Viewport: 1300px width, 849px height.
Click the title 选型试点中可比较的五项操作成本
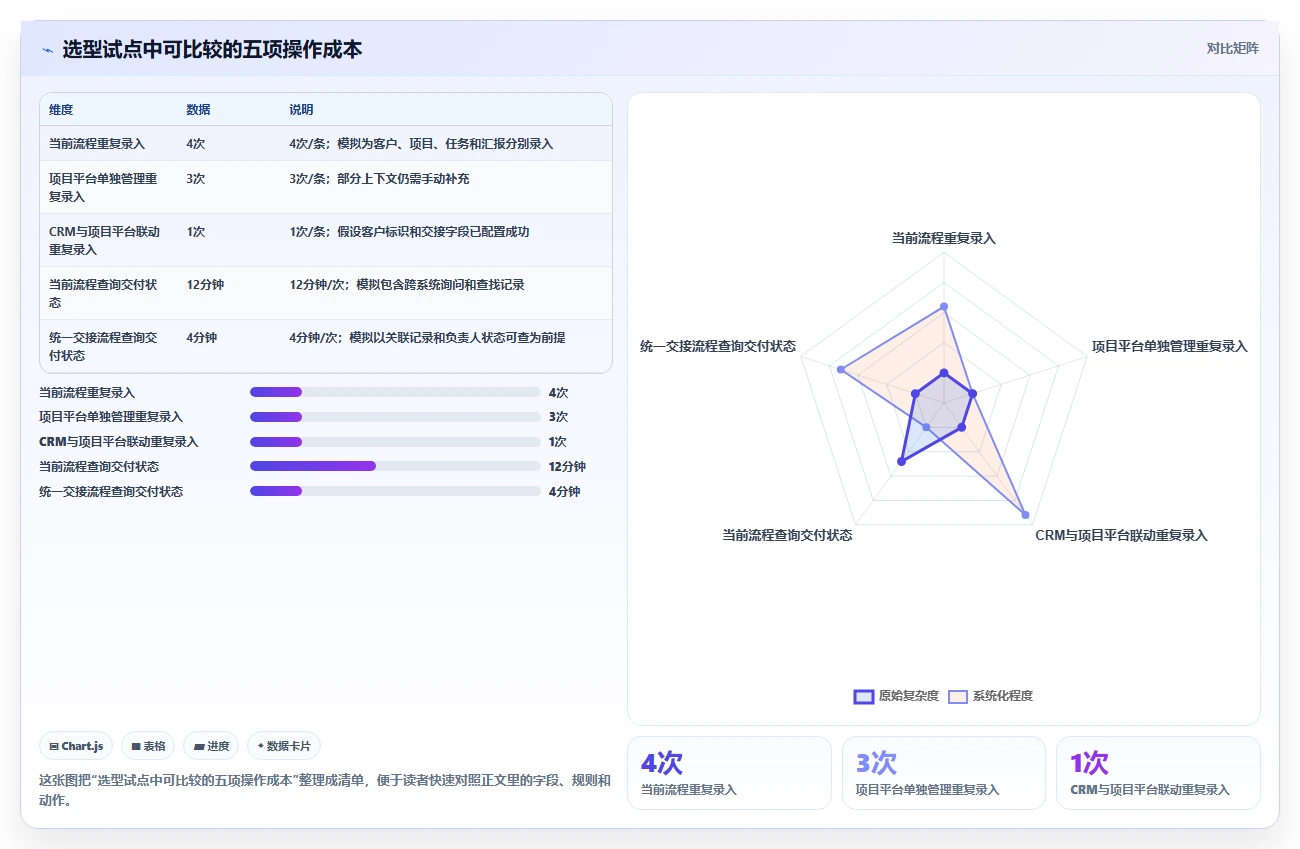212,49
